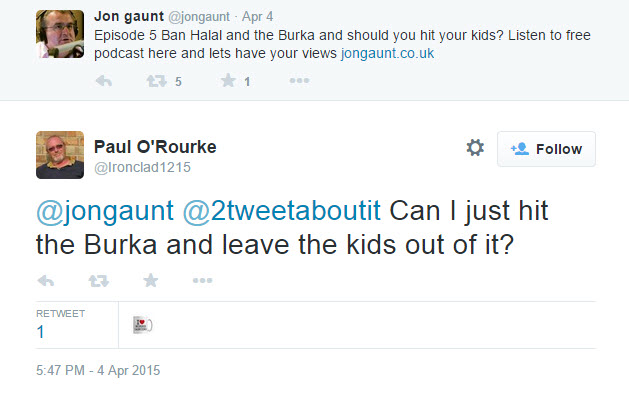
Task: View Jon Gaunt's profile picture
Action: click(60, 35)
